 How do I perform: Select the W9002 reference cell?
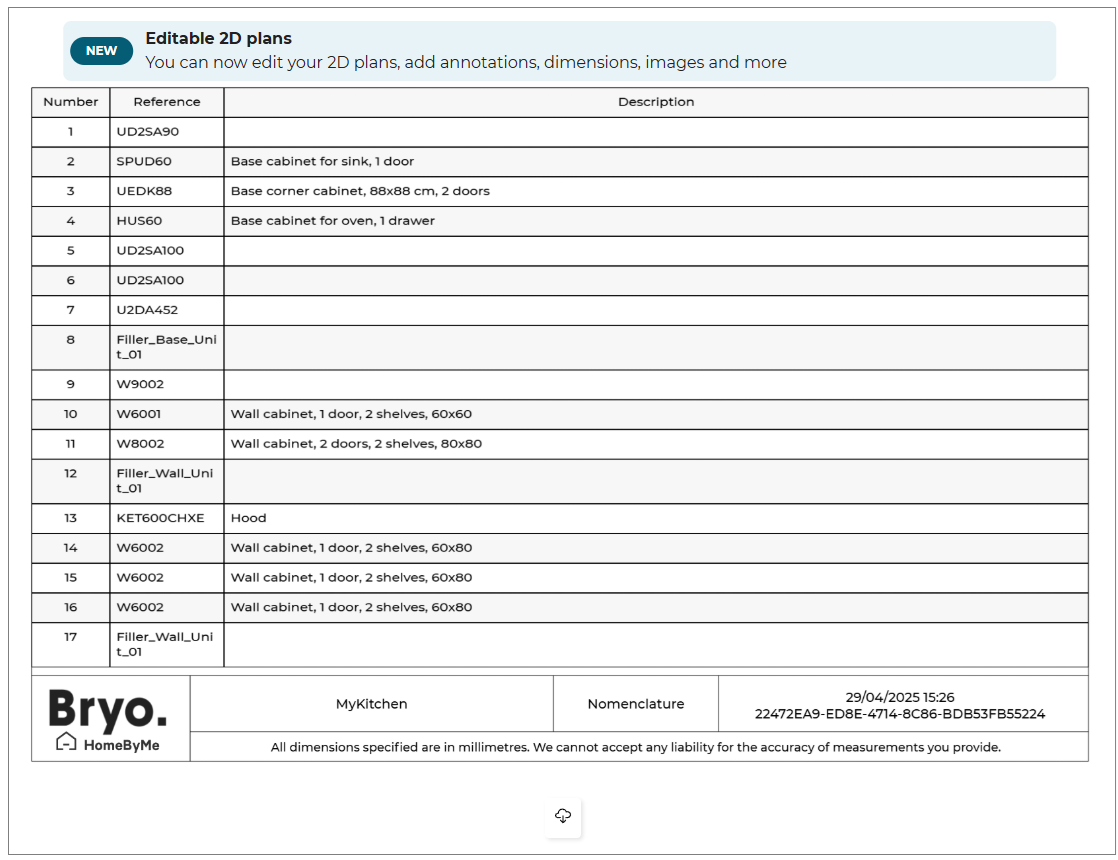140,384
